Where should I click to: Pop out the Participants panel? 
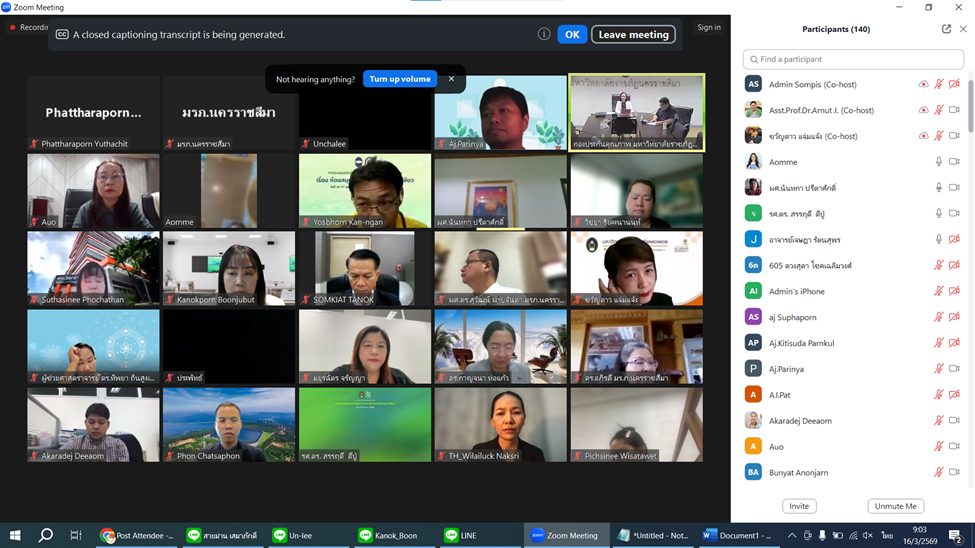click(946, 29)
